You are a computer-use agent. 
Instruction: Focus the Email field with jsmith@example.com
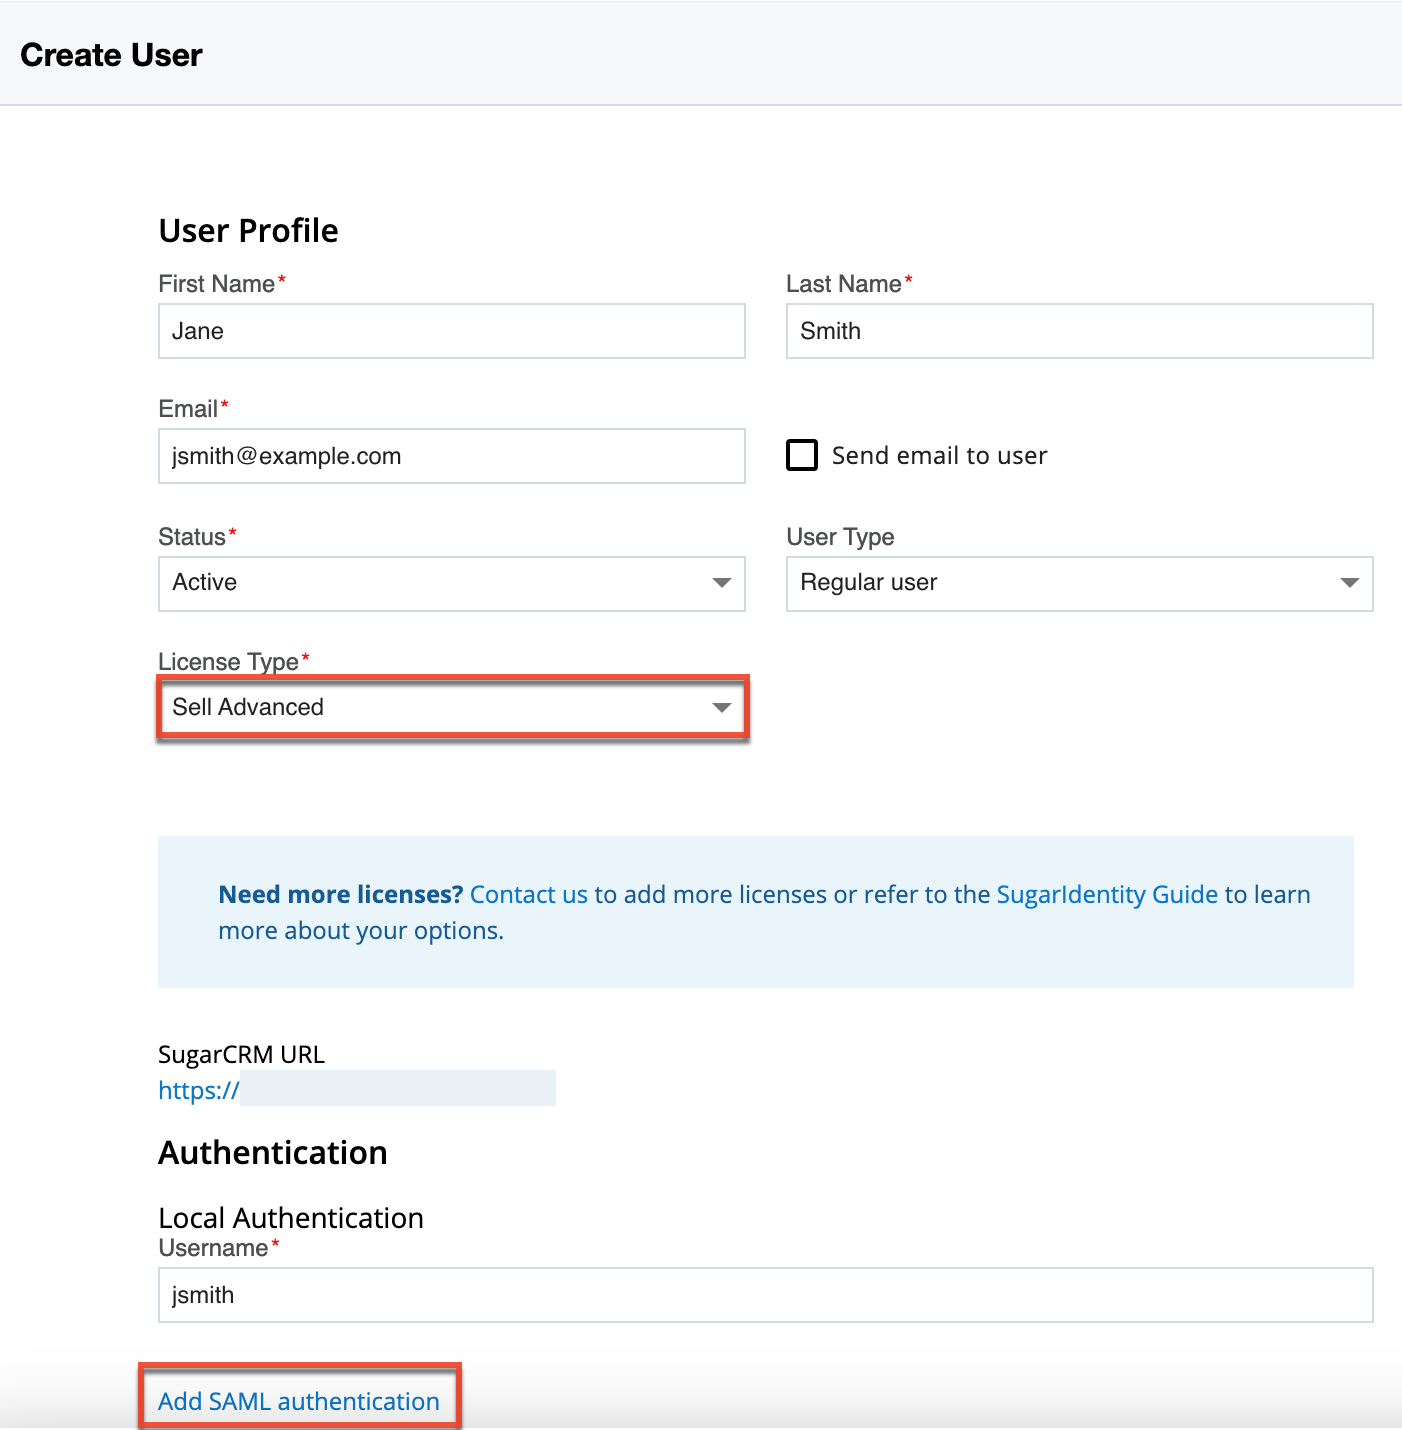tap(451, 456)
